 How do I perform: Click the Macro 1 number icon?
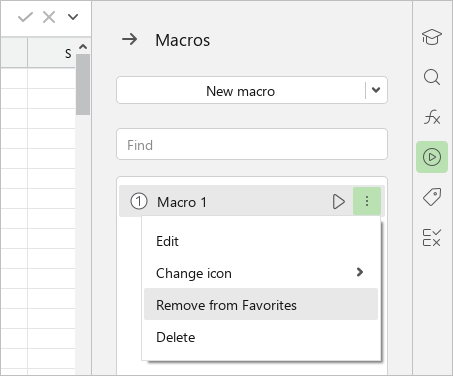tap(139, 202)
